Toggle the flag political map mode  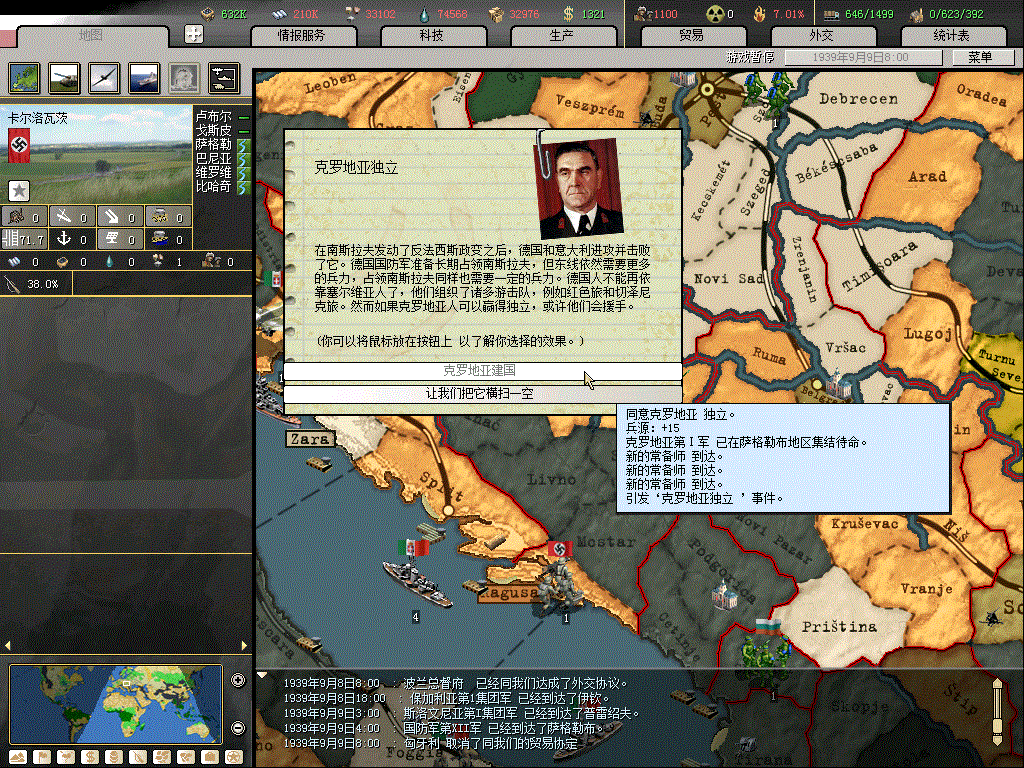click(x=41, y=756)
